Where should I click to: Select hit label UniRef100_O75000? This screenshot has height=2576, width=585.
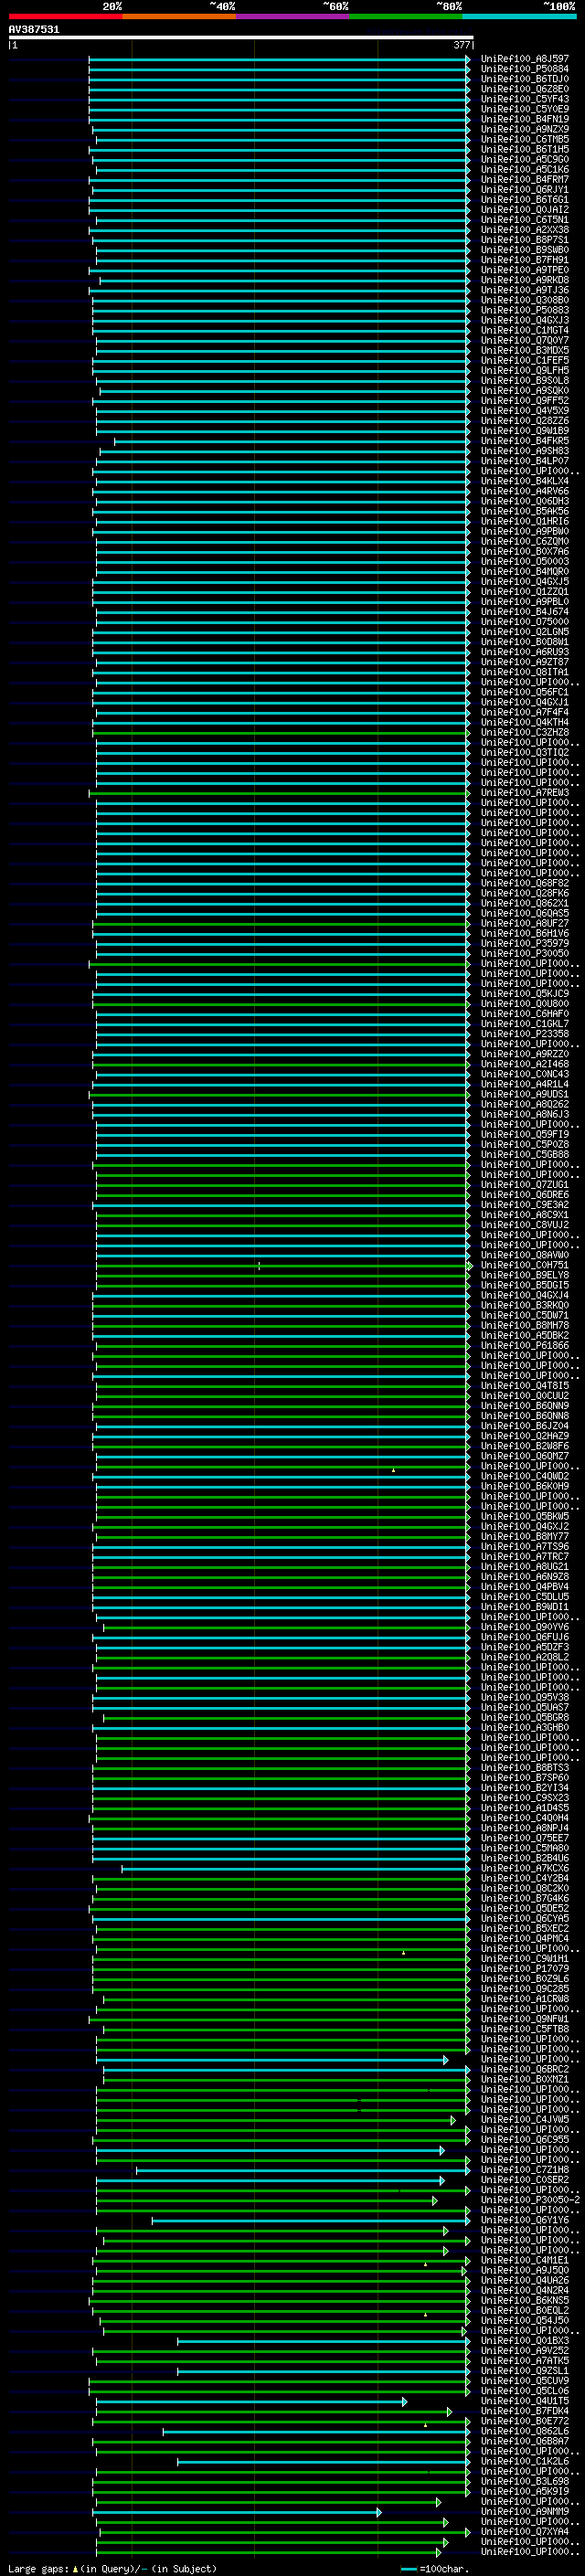525,622
